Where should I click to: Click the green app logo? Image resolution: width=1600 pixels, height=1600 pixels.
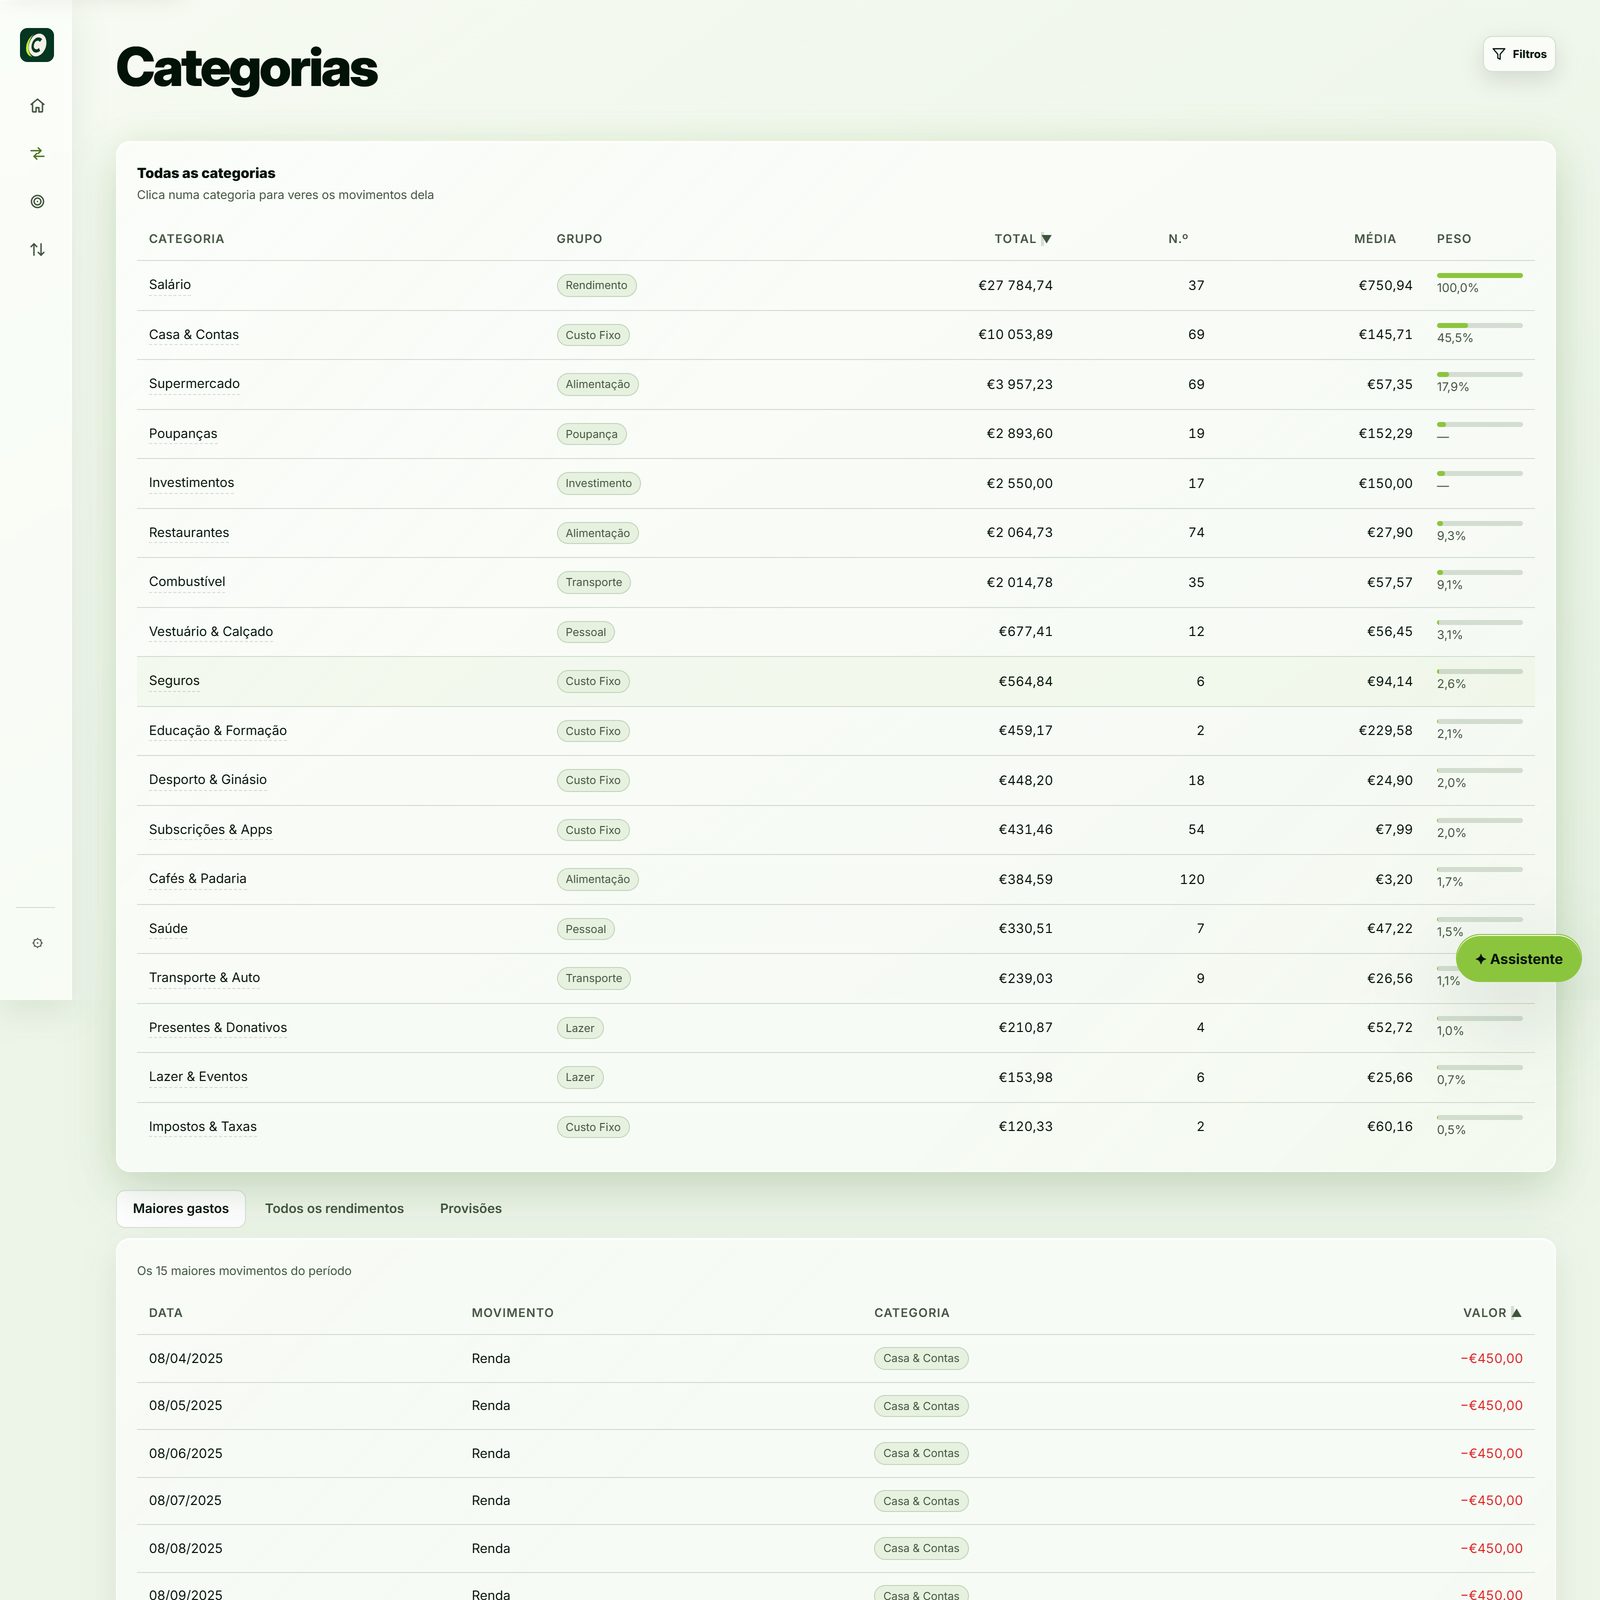coord(37,45)
